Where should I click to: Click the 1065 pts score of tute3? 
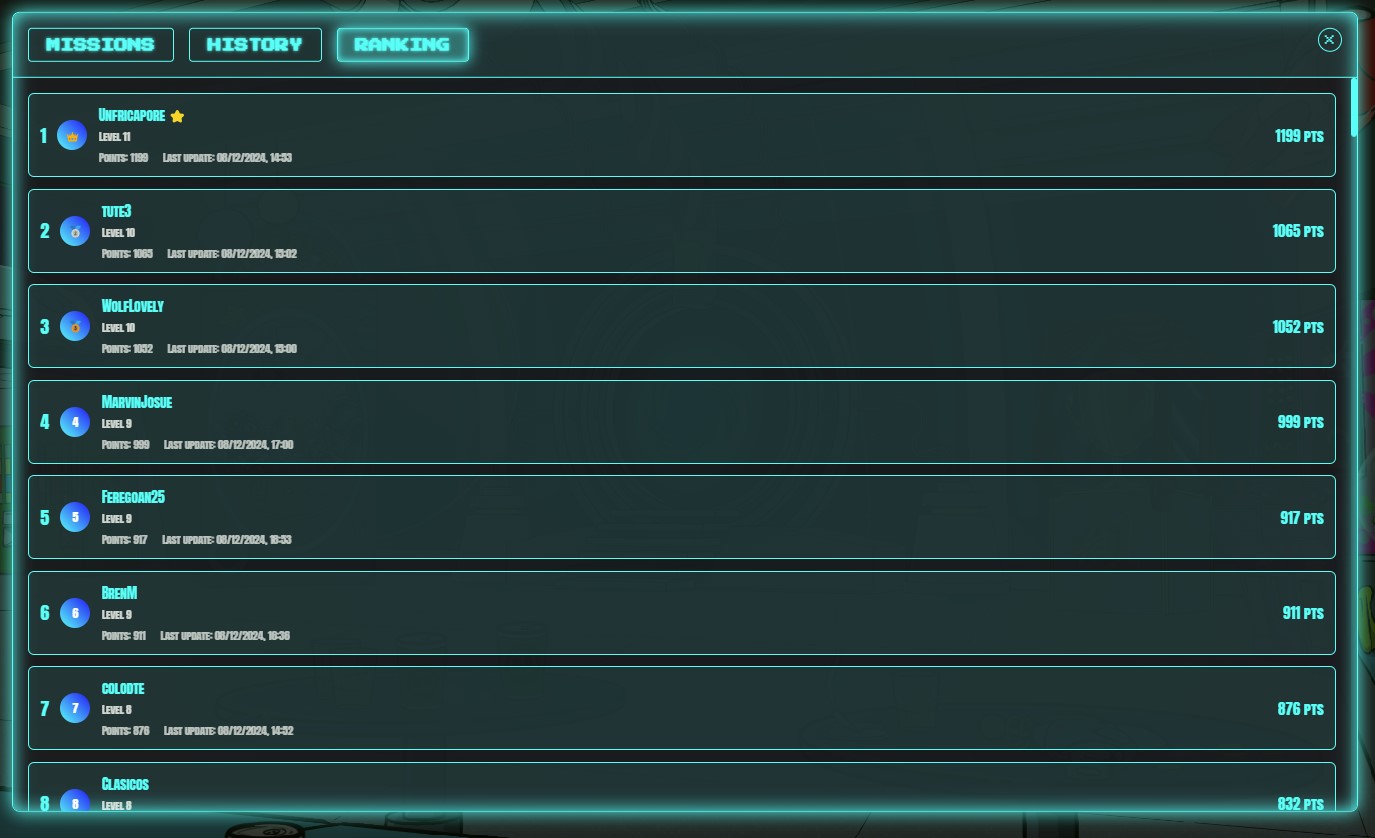click(1298, 231)
